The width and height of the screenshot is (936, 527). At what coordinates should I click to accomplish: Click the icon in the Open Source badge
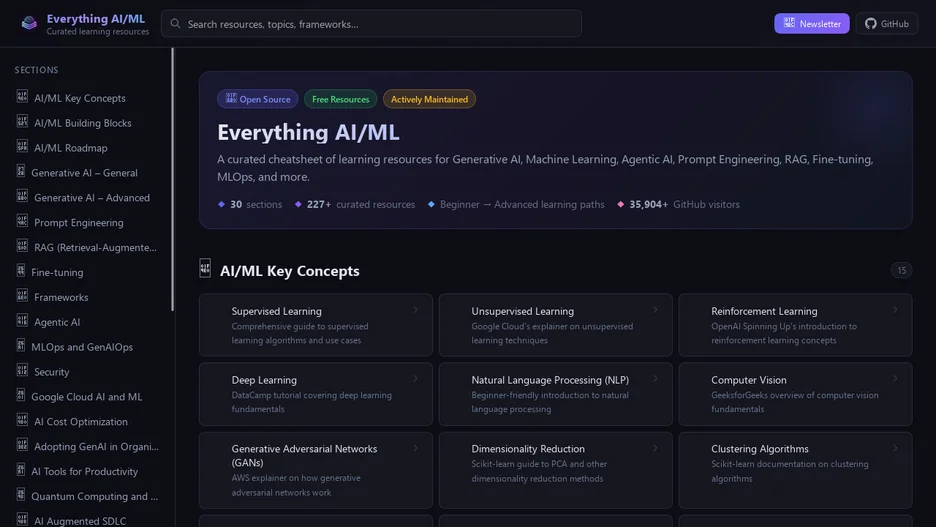click(x=231, y=98)
